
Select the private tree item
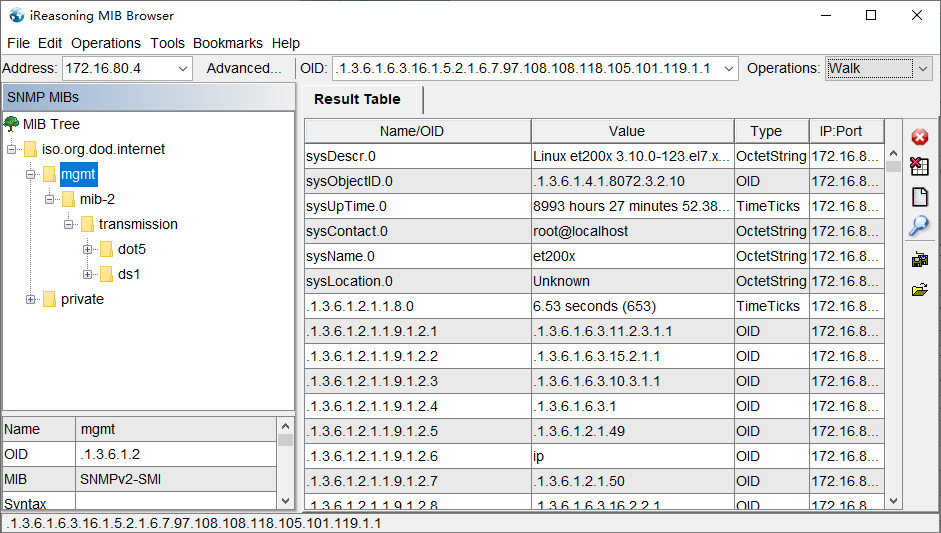[82, 299]
